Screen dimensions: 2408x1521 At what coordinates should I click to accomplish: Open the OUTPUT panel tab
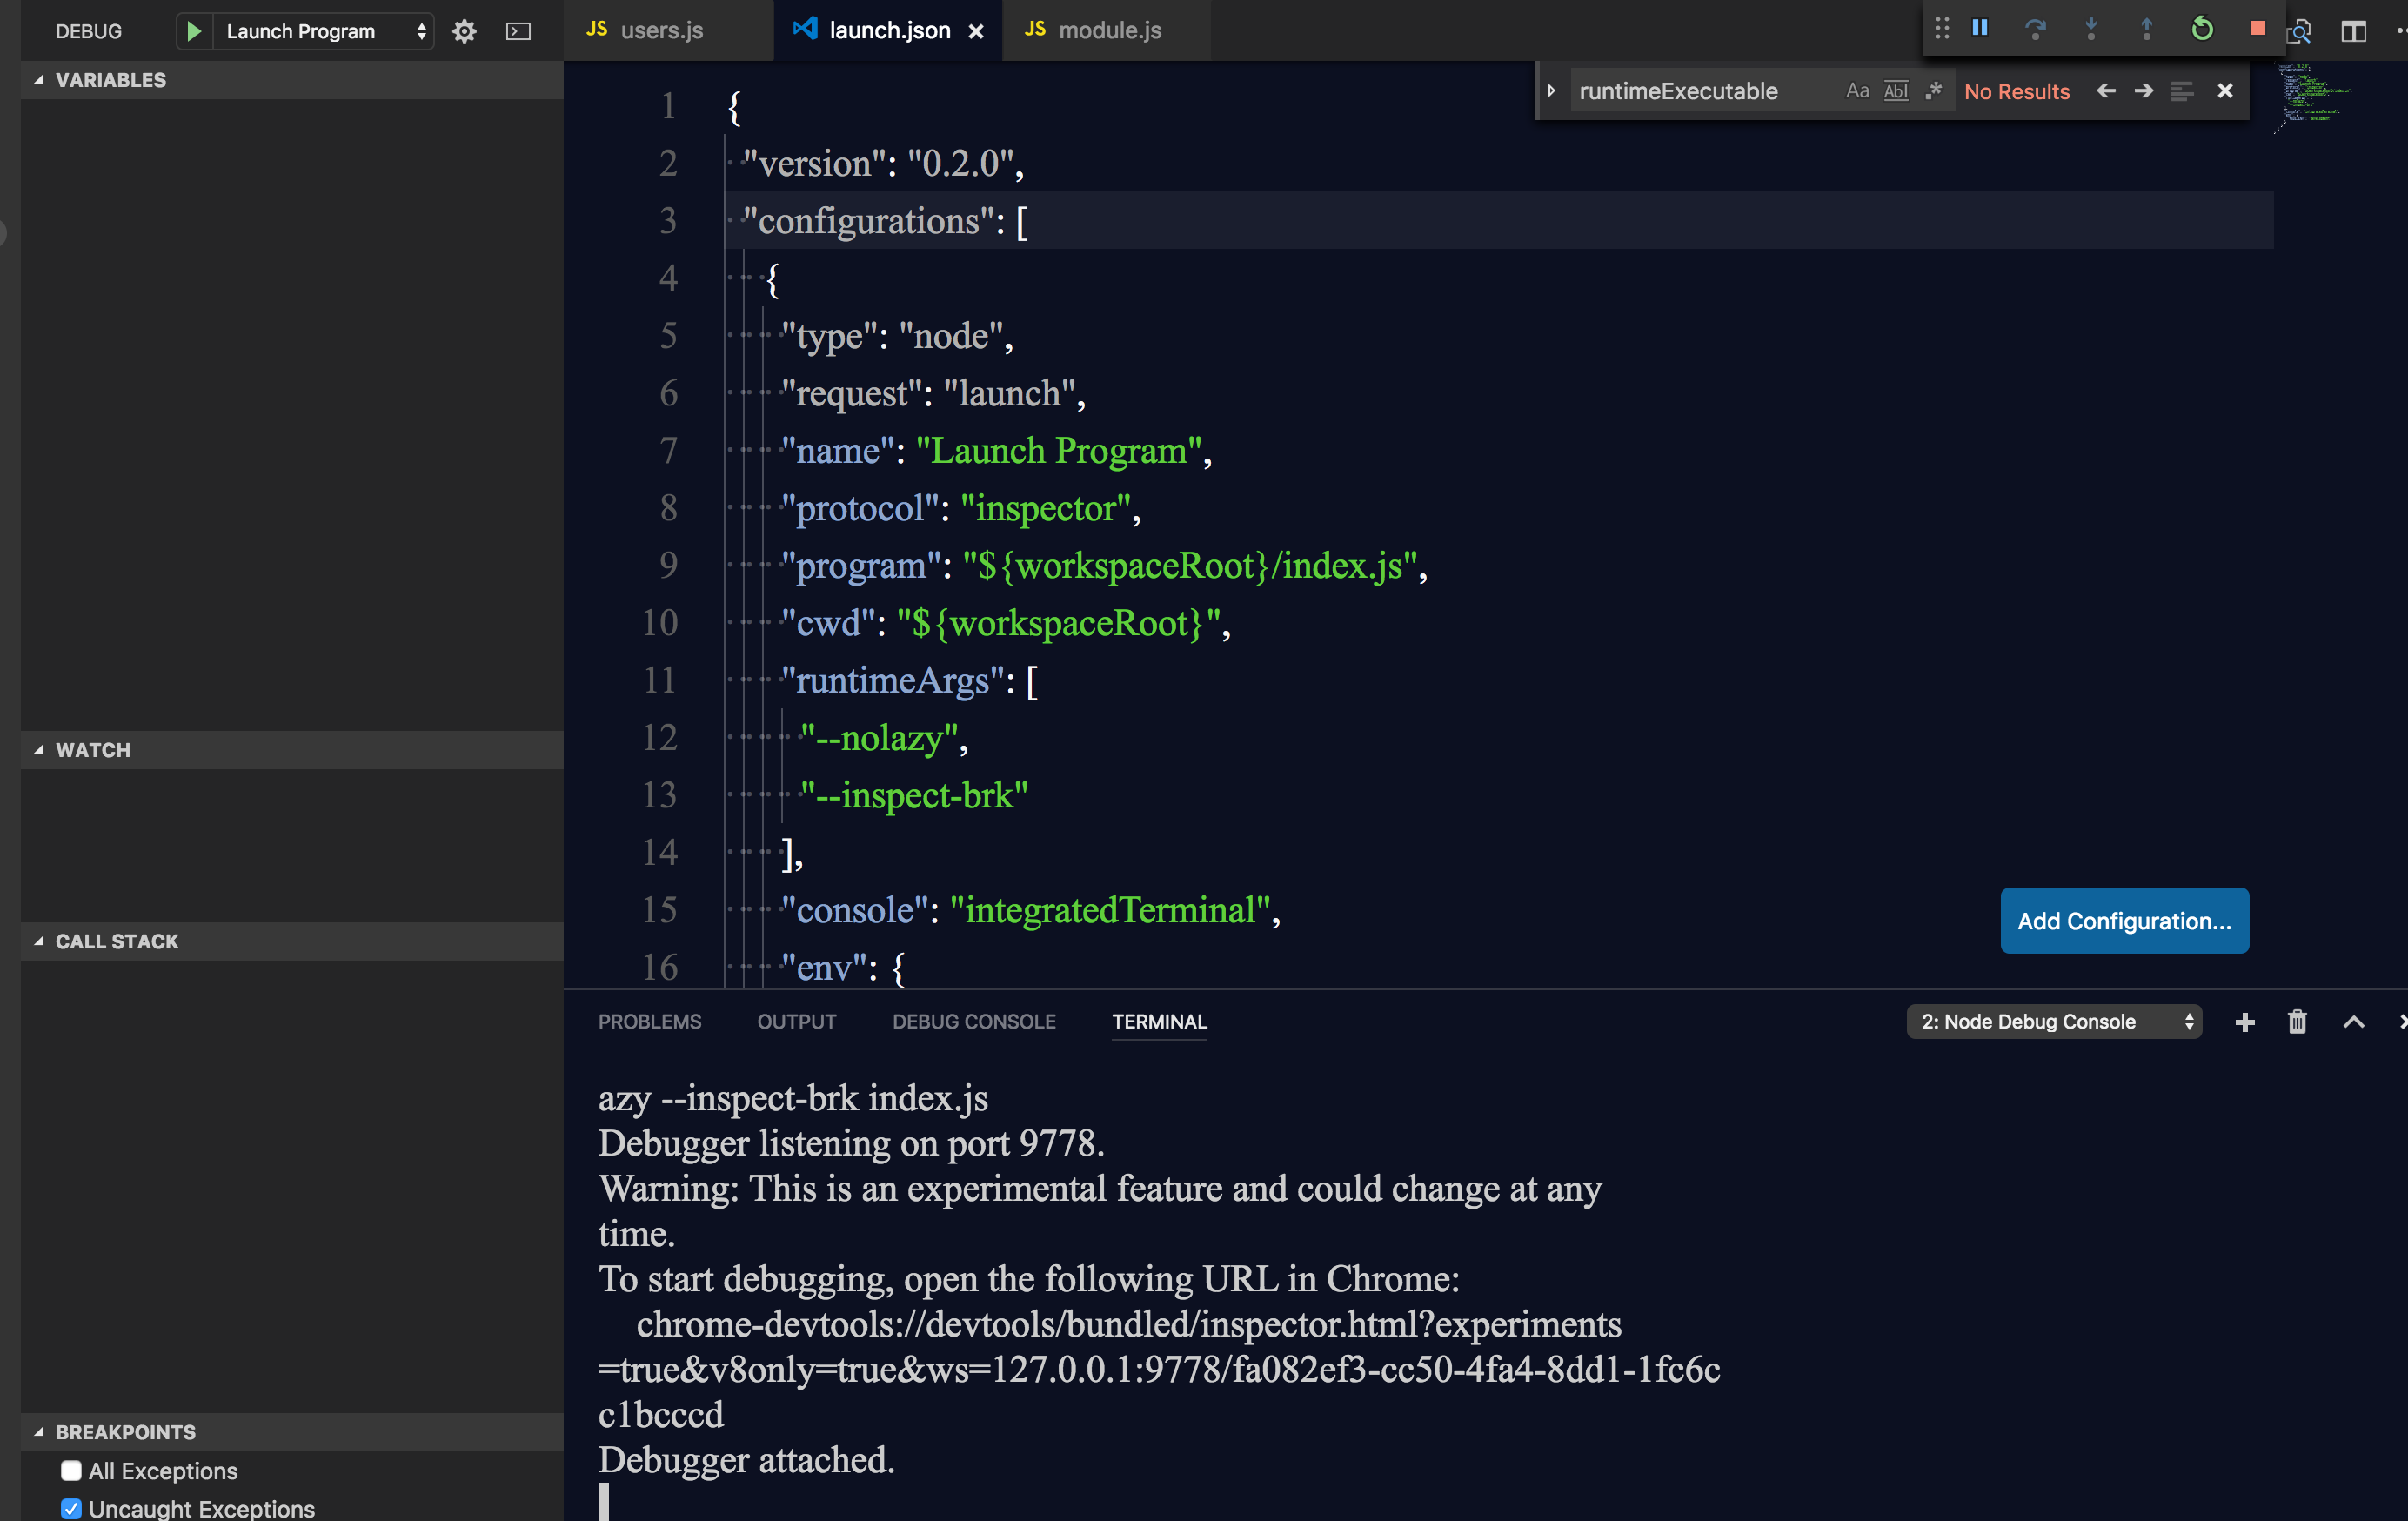tap(797, 1021)
